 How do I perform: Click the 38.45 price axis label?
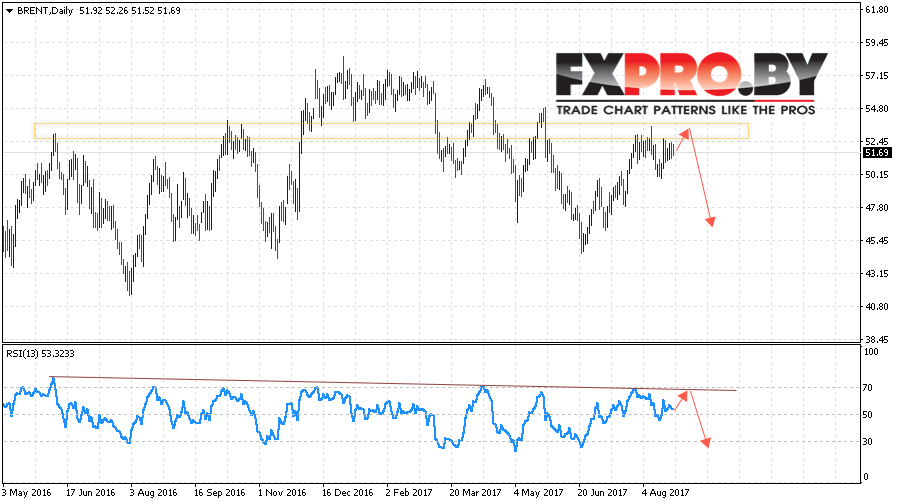[876, 339]
